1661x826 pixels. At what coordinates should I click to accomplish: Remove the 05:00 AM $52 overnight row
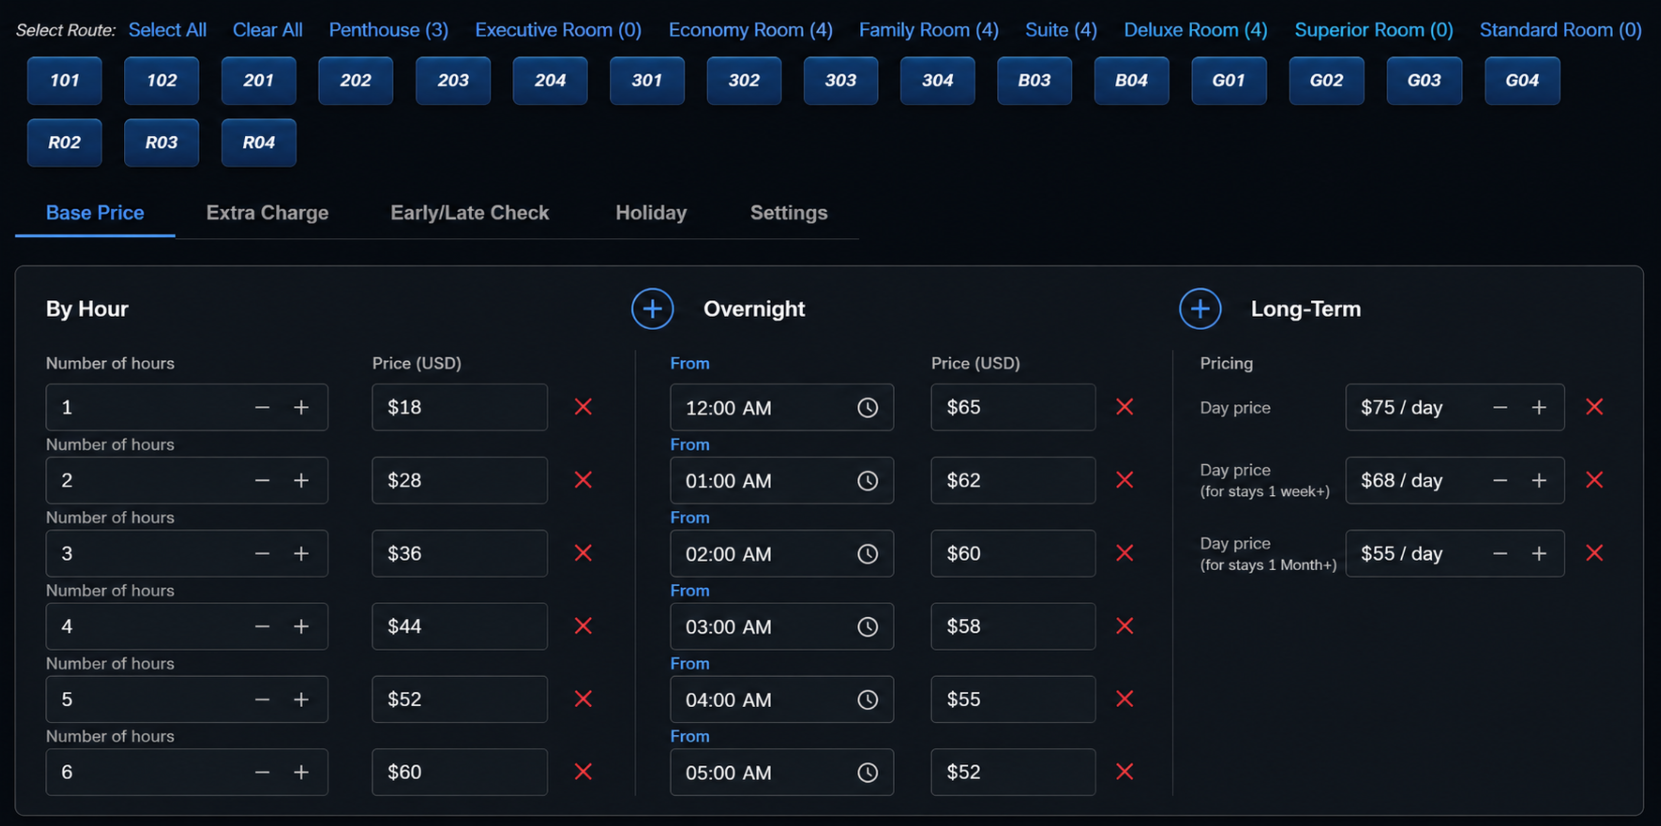click(x=1125, y=772)
